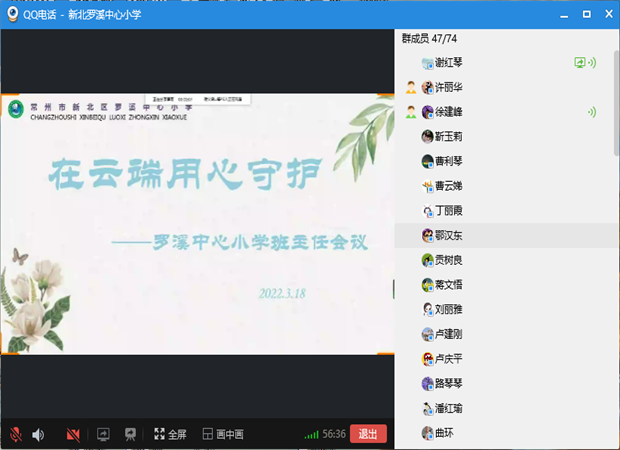Click screen-sharing indicator on 谢红琴's row
Image resolution: width=620 pixels, height=450 pixels.
pyautogui.click(x=580, y=62)
